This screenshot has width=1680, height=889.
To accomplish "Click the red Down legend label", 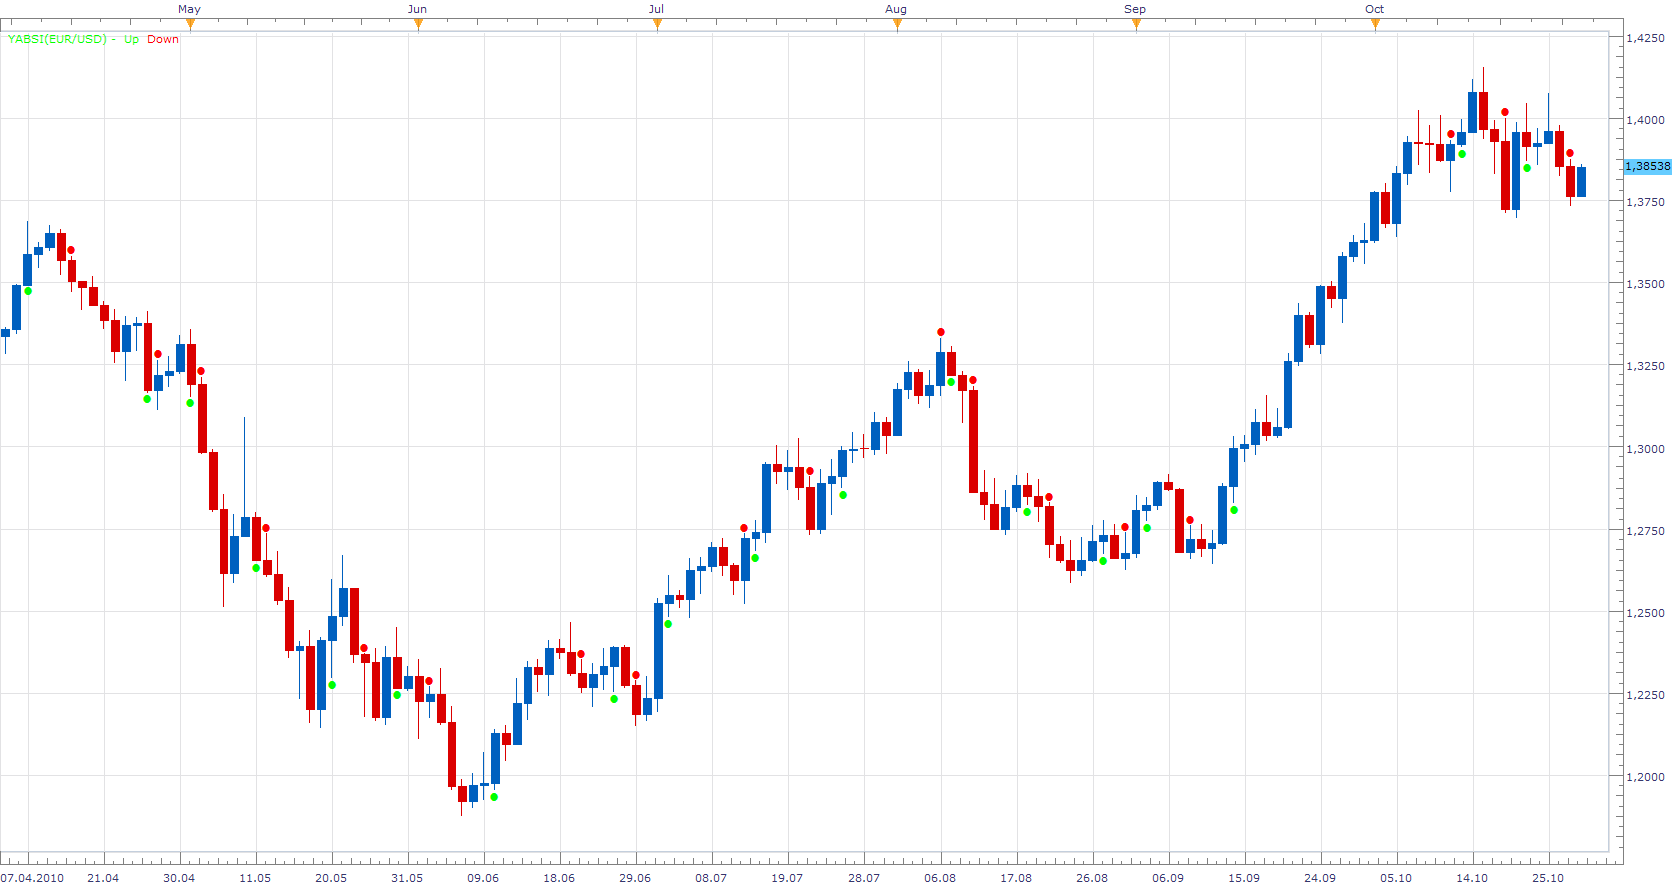I will pyautogui.click(x=163, y=39).
